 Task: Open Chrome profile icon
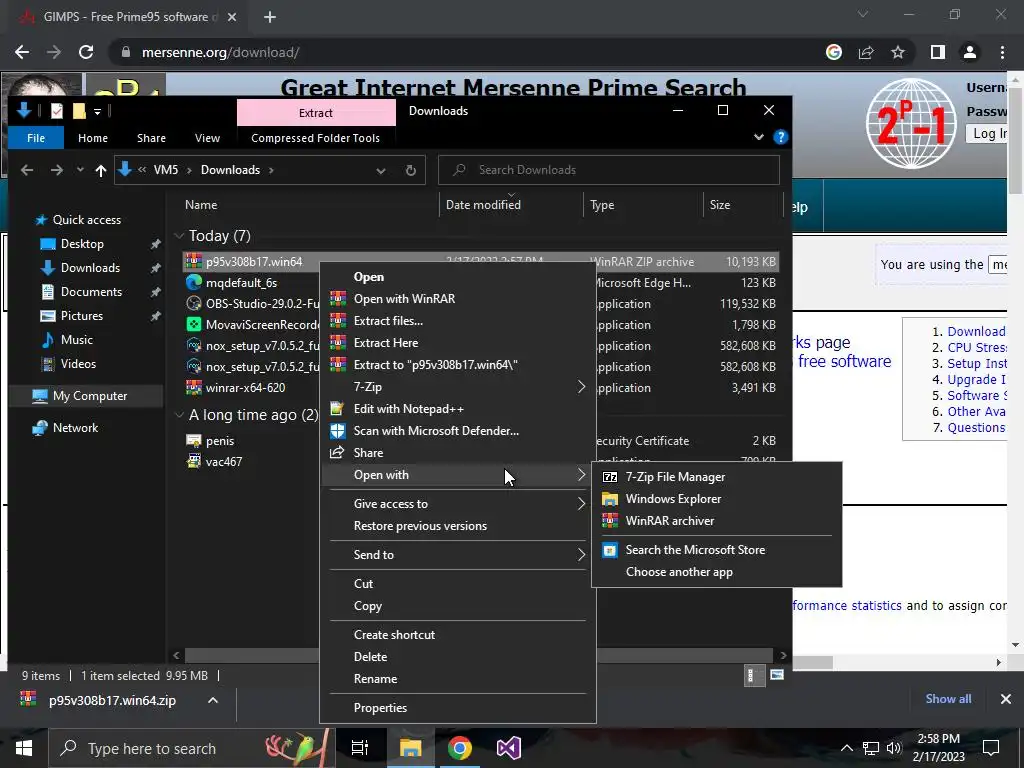[x=970, y=52]
